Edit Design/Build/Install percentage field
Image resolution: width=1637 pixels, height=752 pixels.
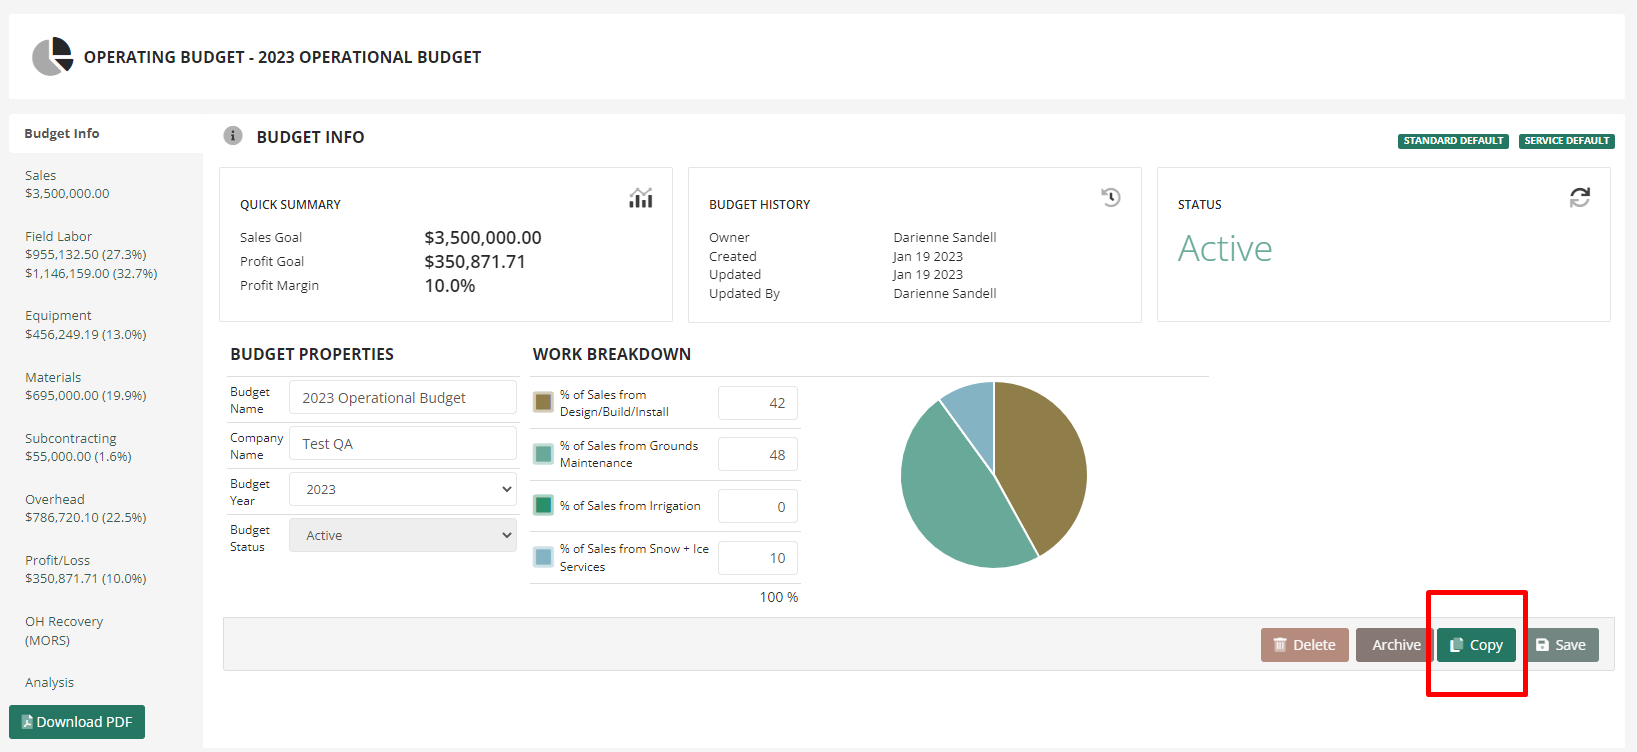758,403
